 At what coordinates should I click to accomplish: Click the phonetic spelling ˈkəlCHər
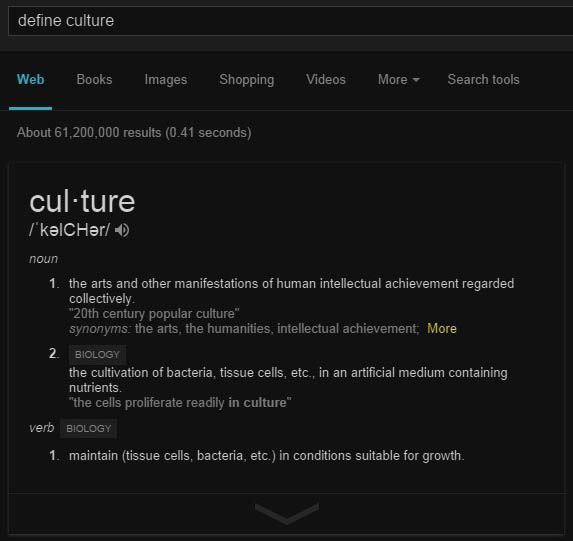69,230
